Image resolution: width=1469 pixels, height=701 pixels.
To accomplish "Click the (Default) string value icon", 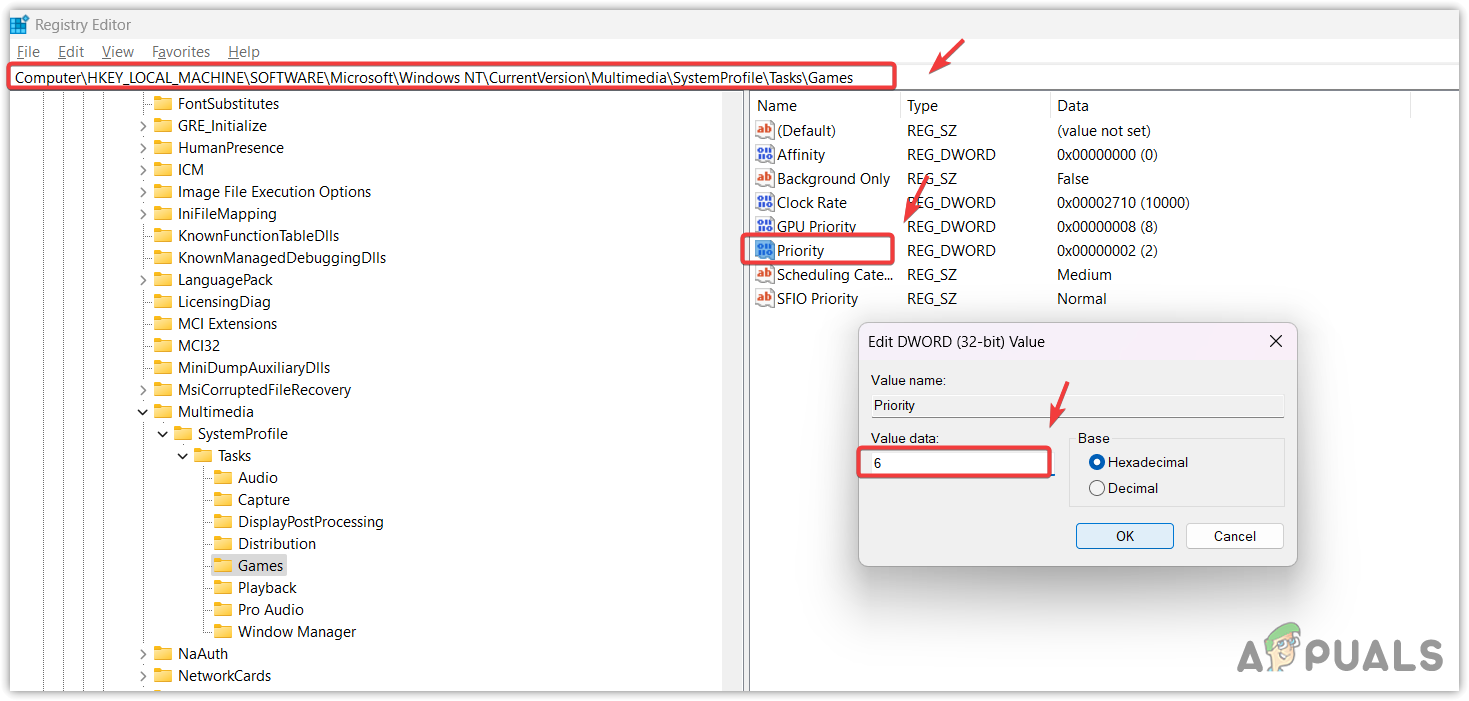I will [765, 130].
